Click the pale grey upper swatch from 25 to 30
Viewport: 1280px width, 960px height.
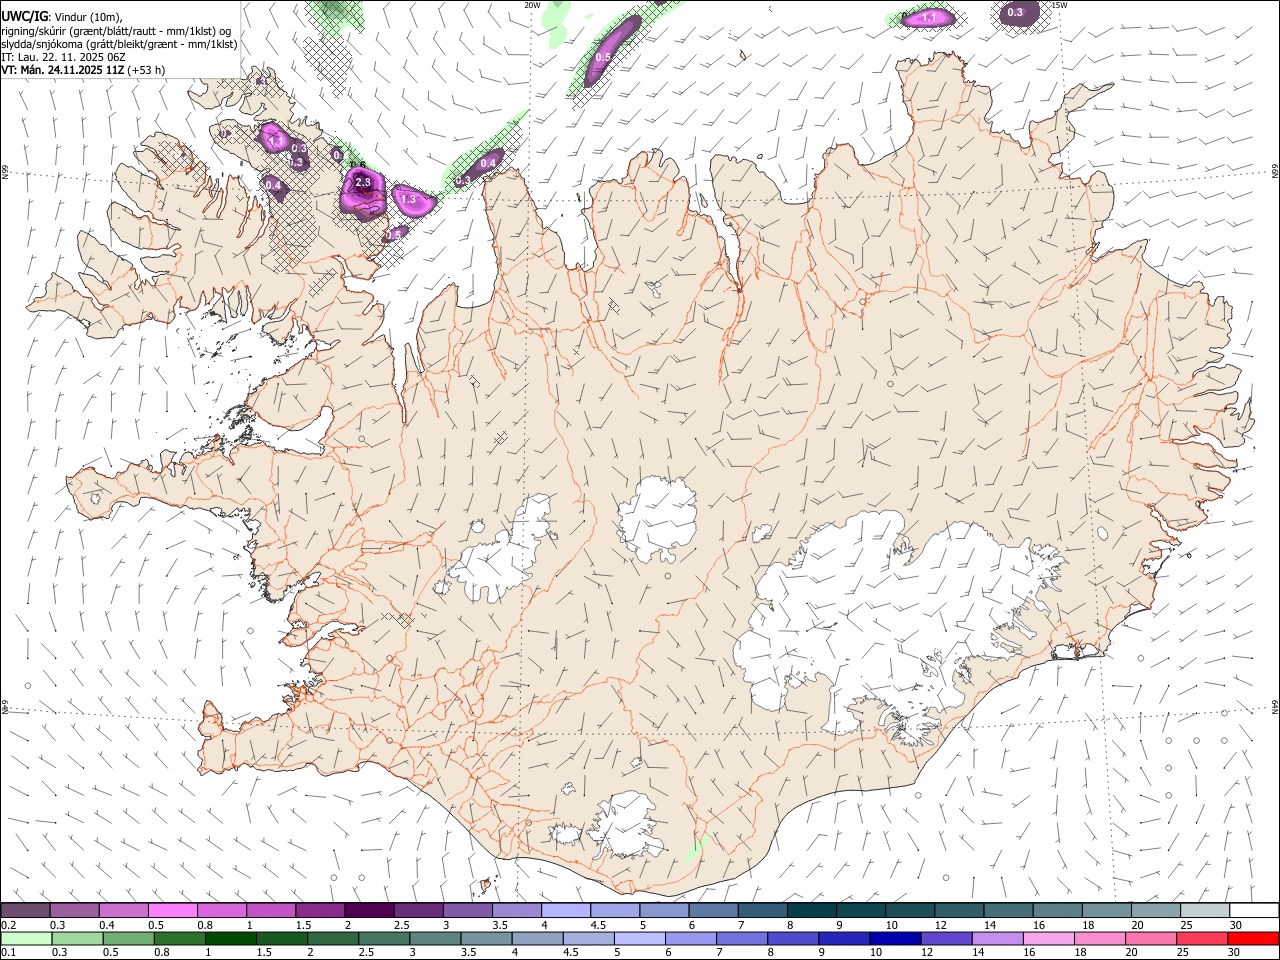tap(1203, 910)
